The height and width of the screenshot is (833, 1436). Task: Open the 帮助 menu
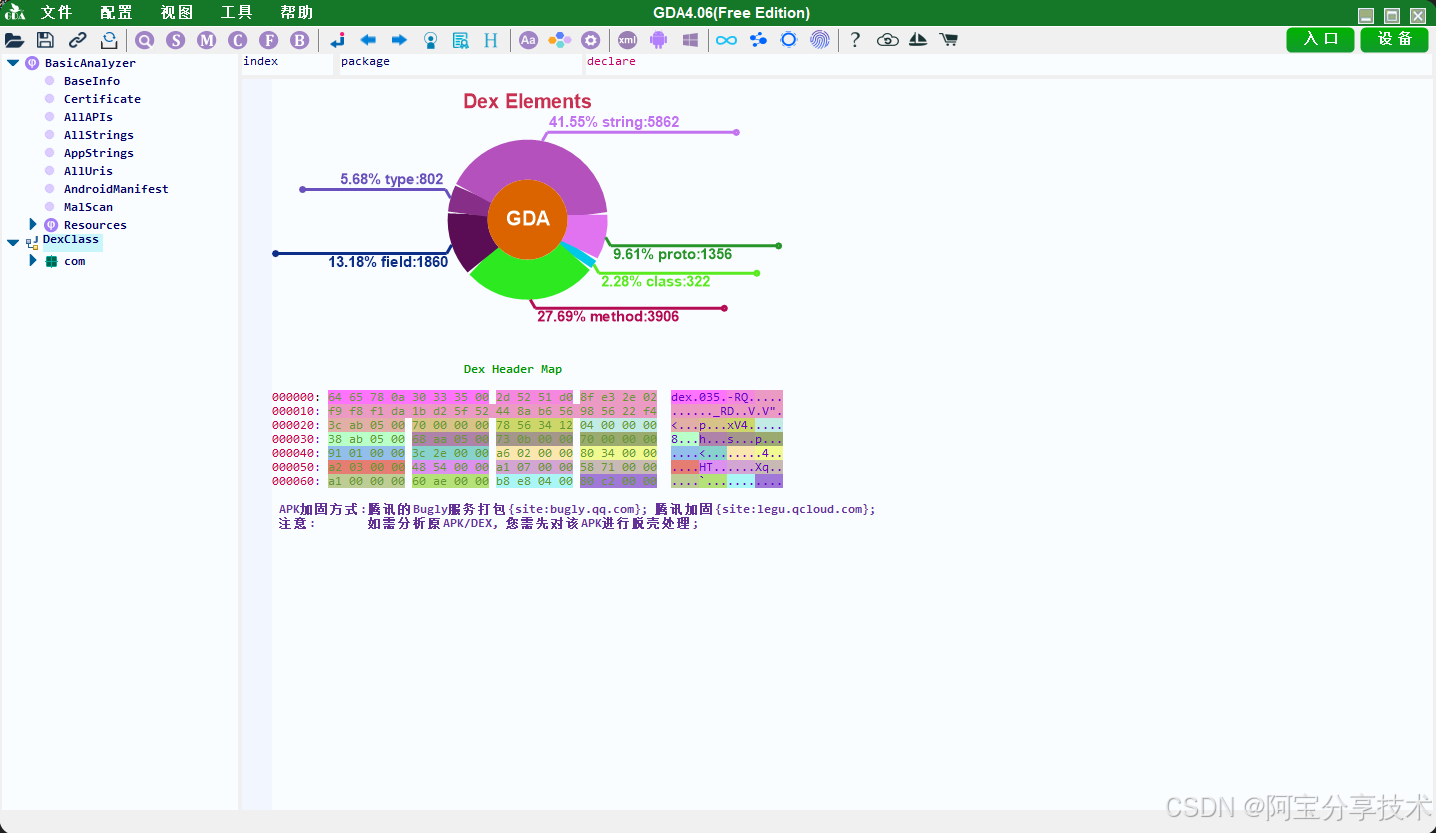click(296, 13)
